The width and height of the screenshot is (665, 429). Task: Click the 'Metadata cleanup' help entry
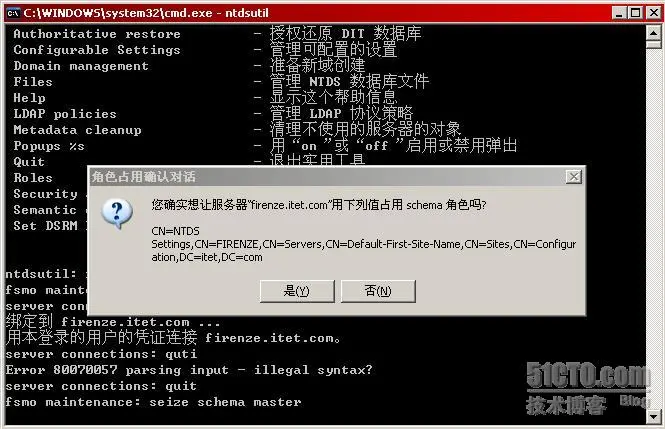[77, 130]
